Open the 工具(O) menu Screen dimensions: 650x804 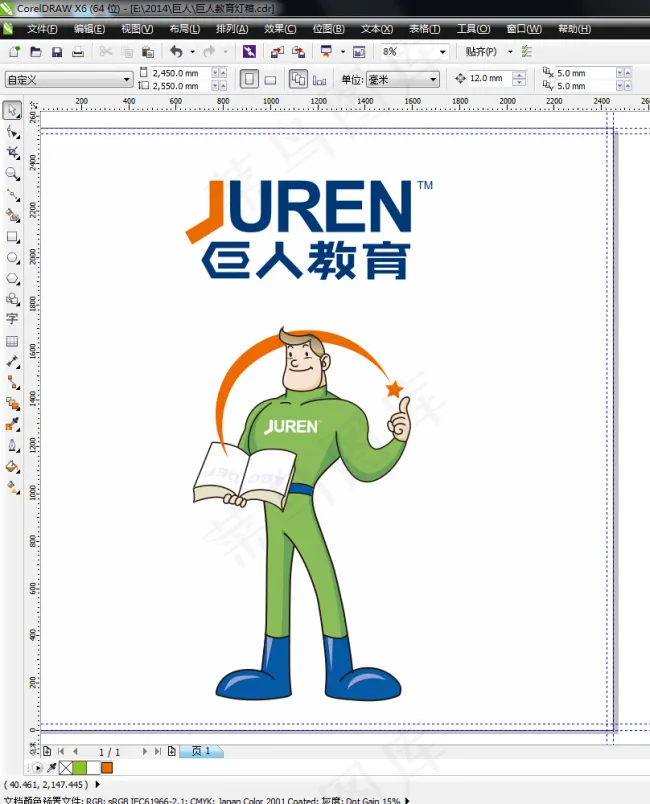point(473,29)
